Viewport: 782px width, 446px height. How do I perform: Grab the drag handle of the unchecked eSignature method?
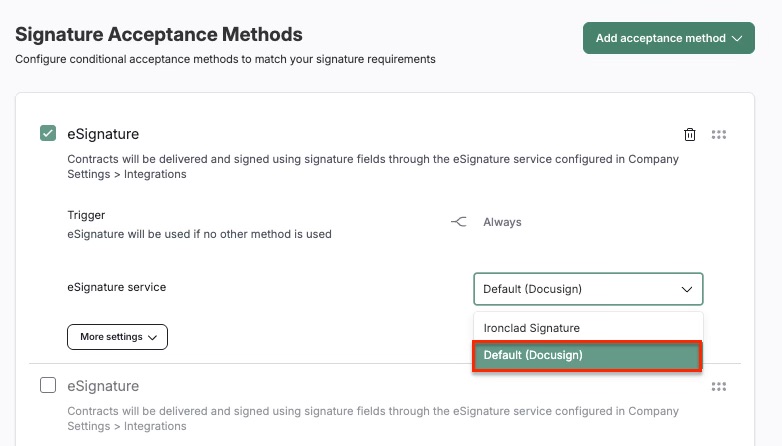[x=719, y=386]
